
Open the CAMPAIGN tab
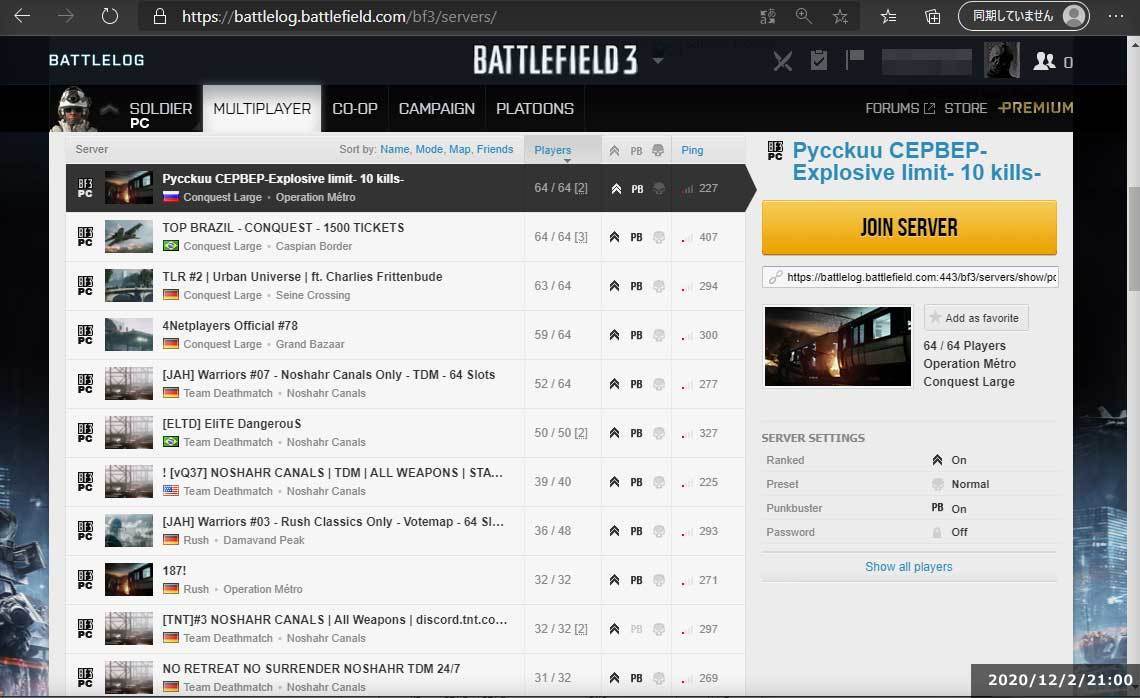pos(436,108)
